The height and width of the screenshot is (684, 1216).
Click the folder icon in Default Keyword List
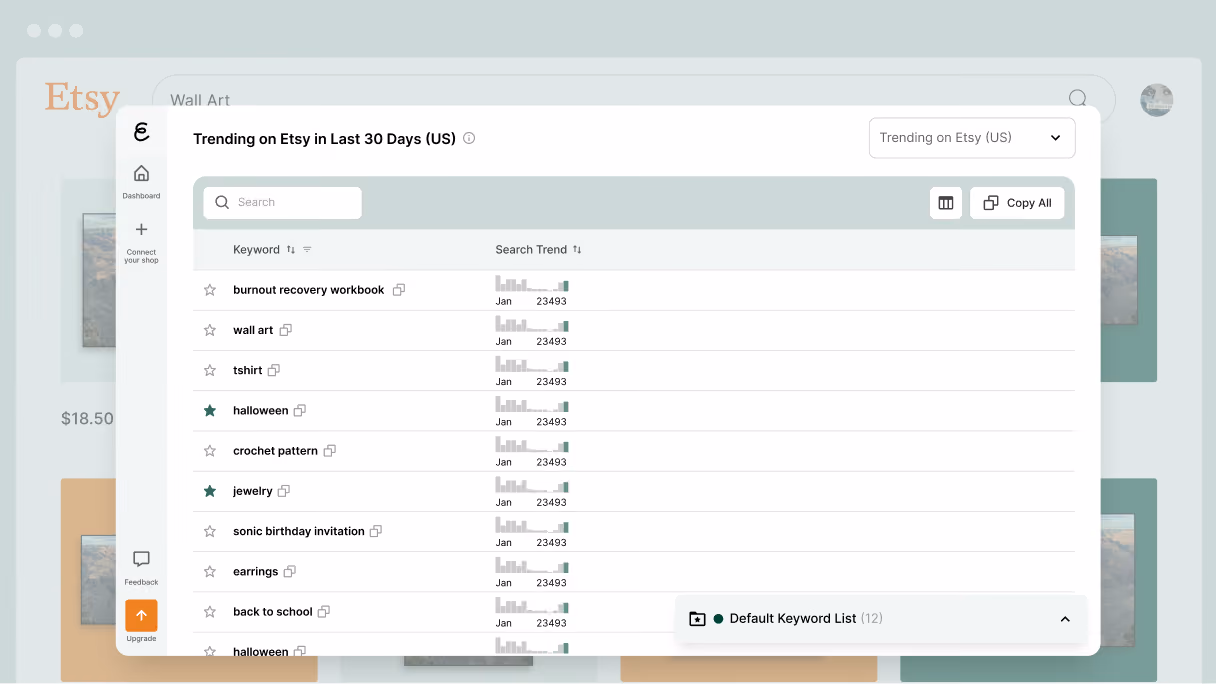click(698, 619)
